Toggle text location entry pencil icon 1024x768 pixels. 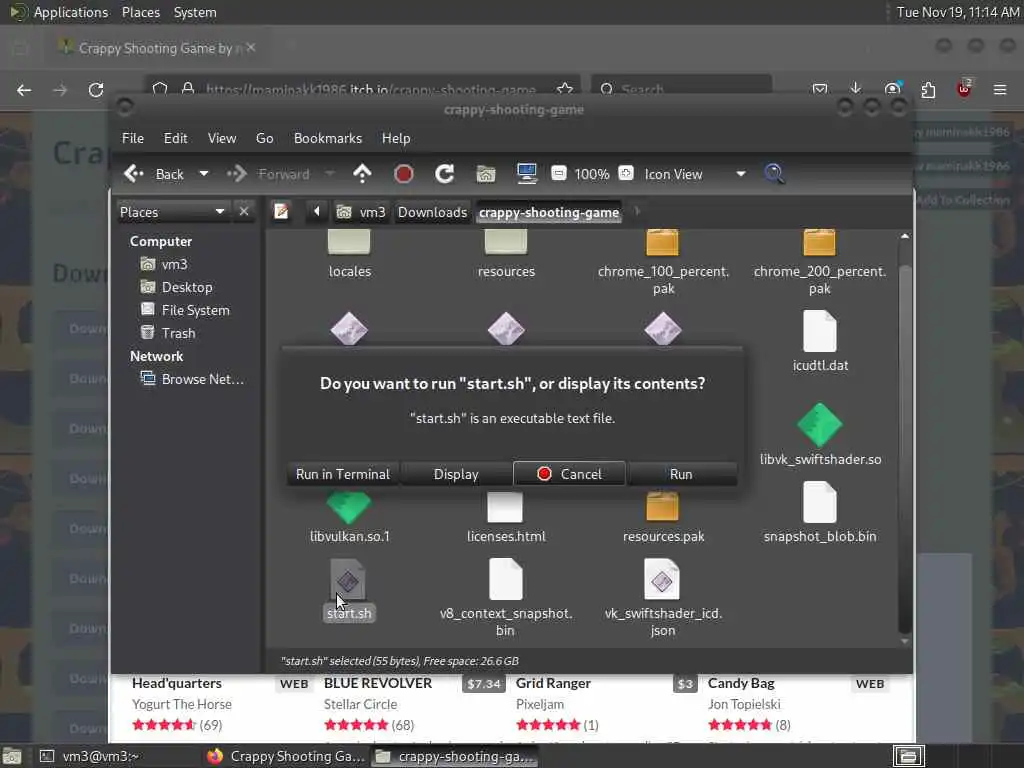pyautogui.click(x=281, y=212)
